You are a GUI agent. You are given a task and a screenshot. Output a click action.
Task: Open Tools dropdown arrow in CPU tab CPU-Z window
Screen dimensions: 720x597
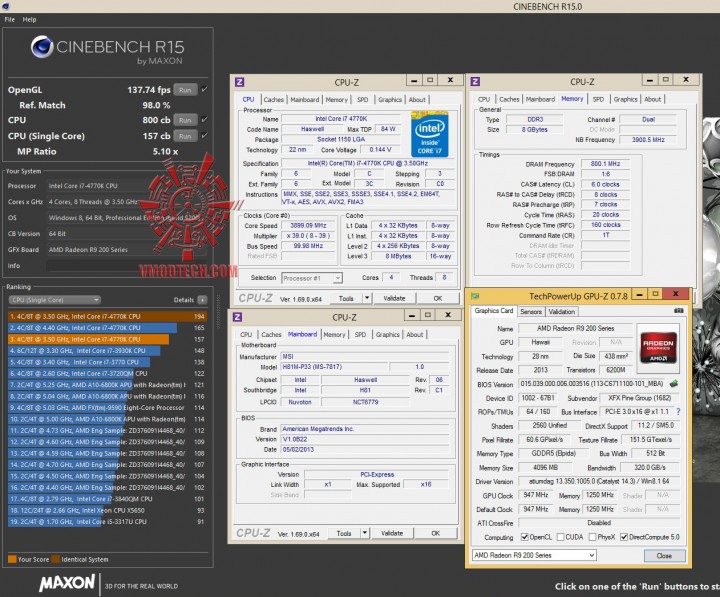367,298
